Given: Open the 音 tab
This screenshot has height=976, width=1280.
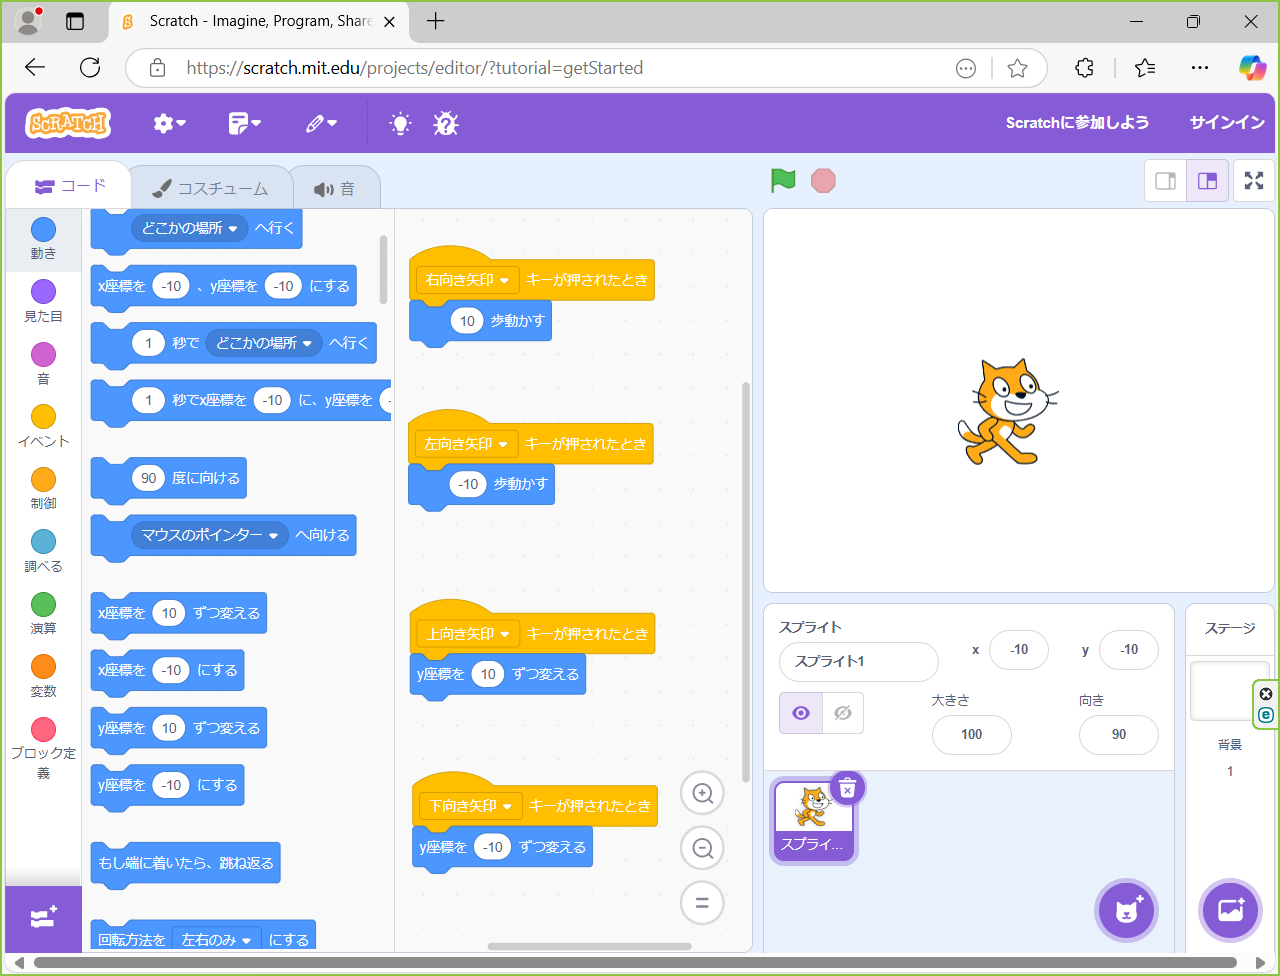Looking at the screenshot, I should (335, 188).
